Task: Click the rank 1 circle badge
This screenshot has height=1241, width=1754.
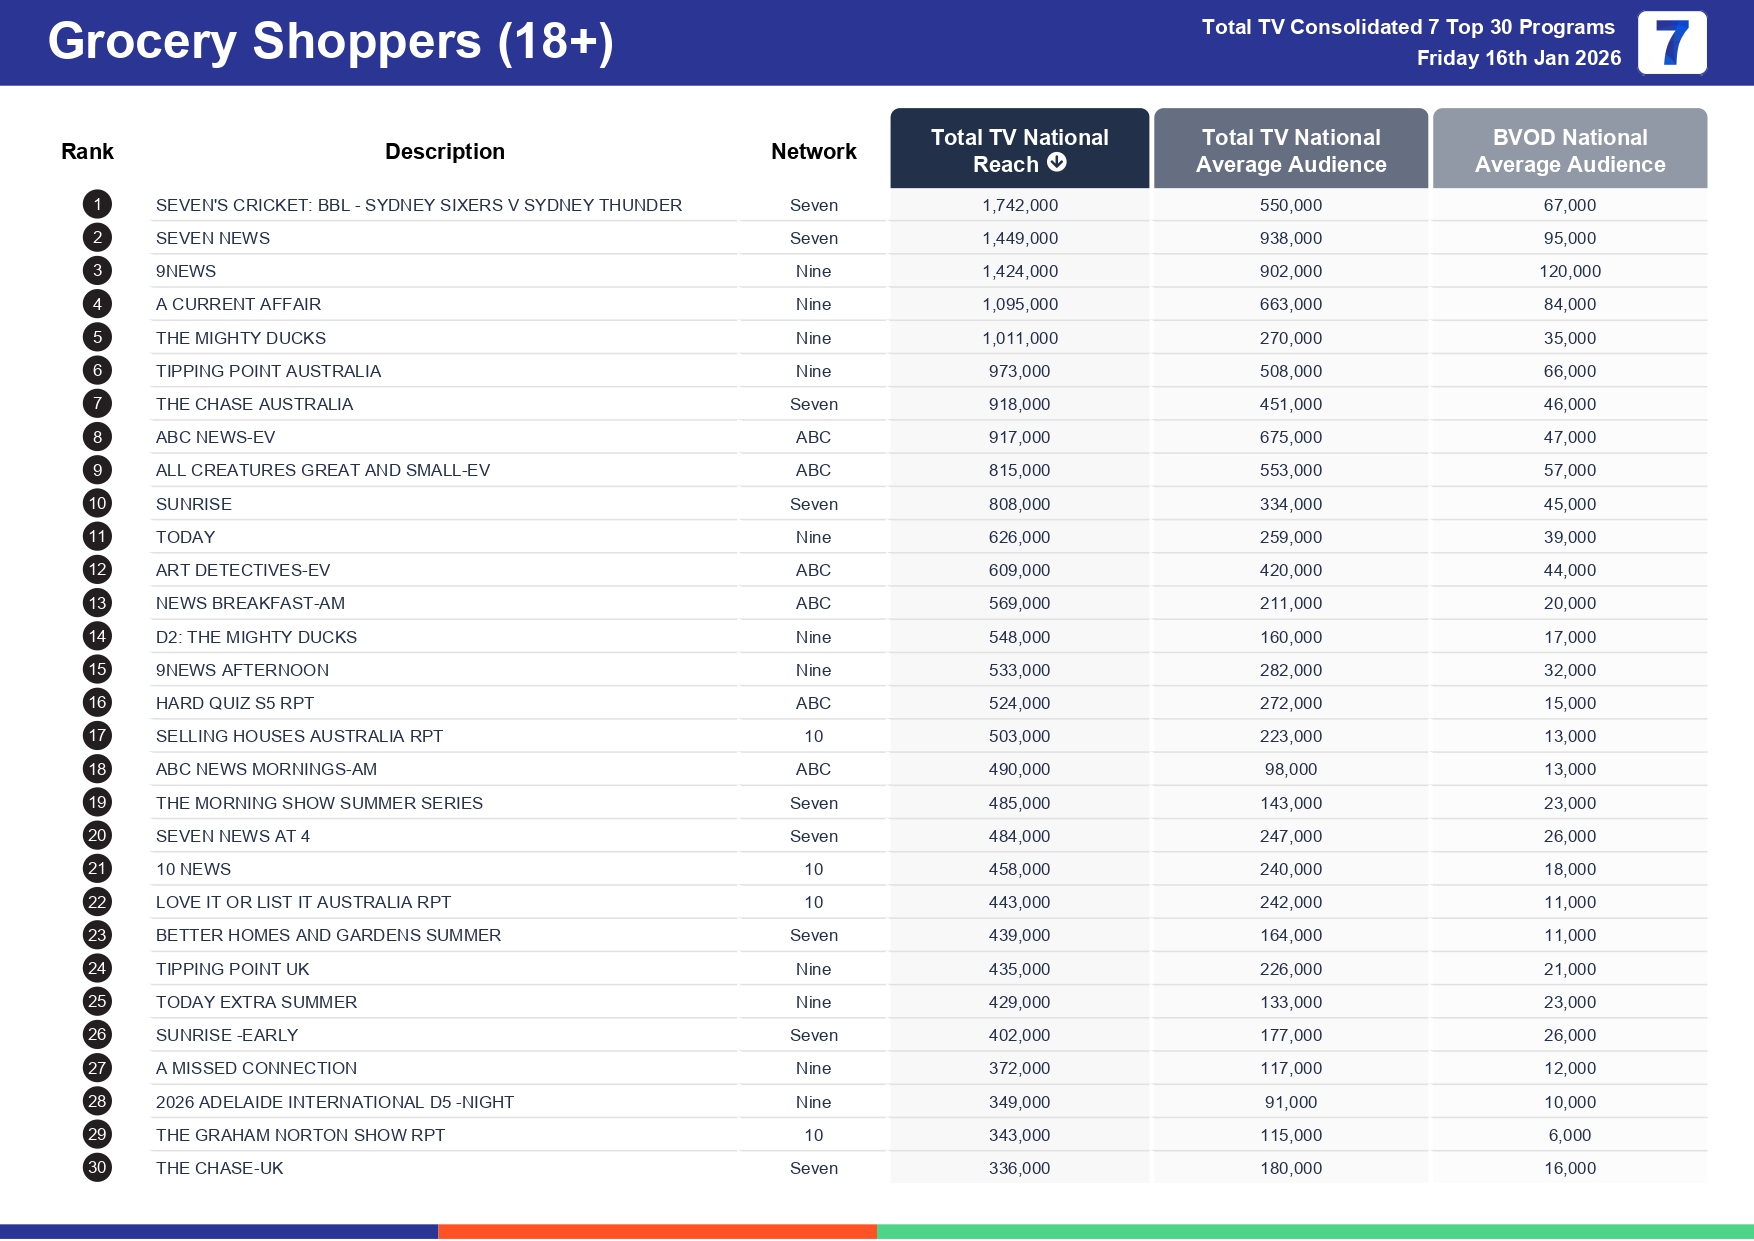Action: pyautogui.click(x=97, y=205)
